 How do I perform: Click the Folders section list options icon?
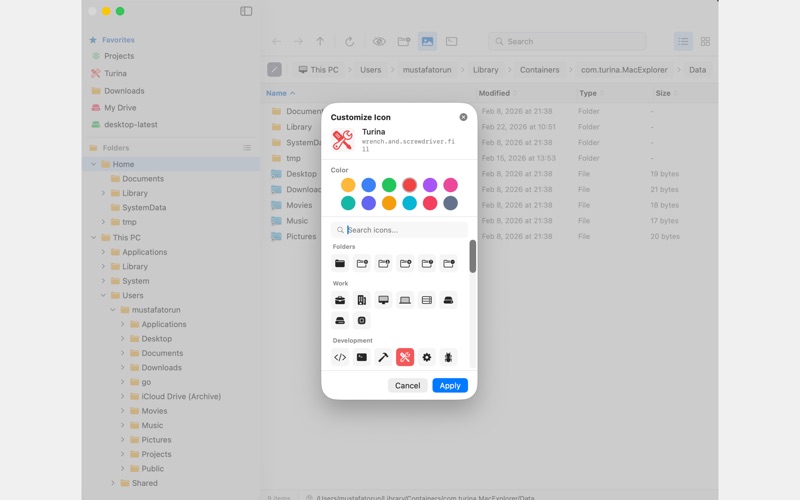tap(247, 147)
